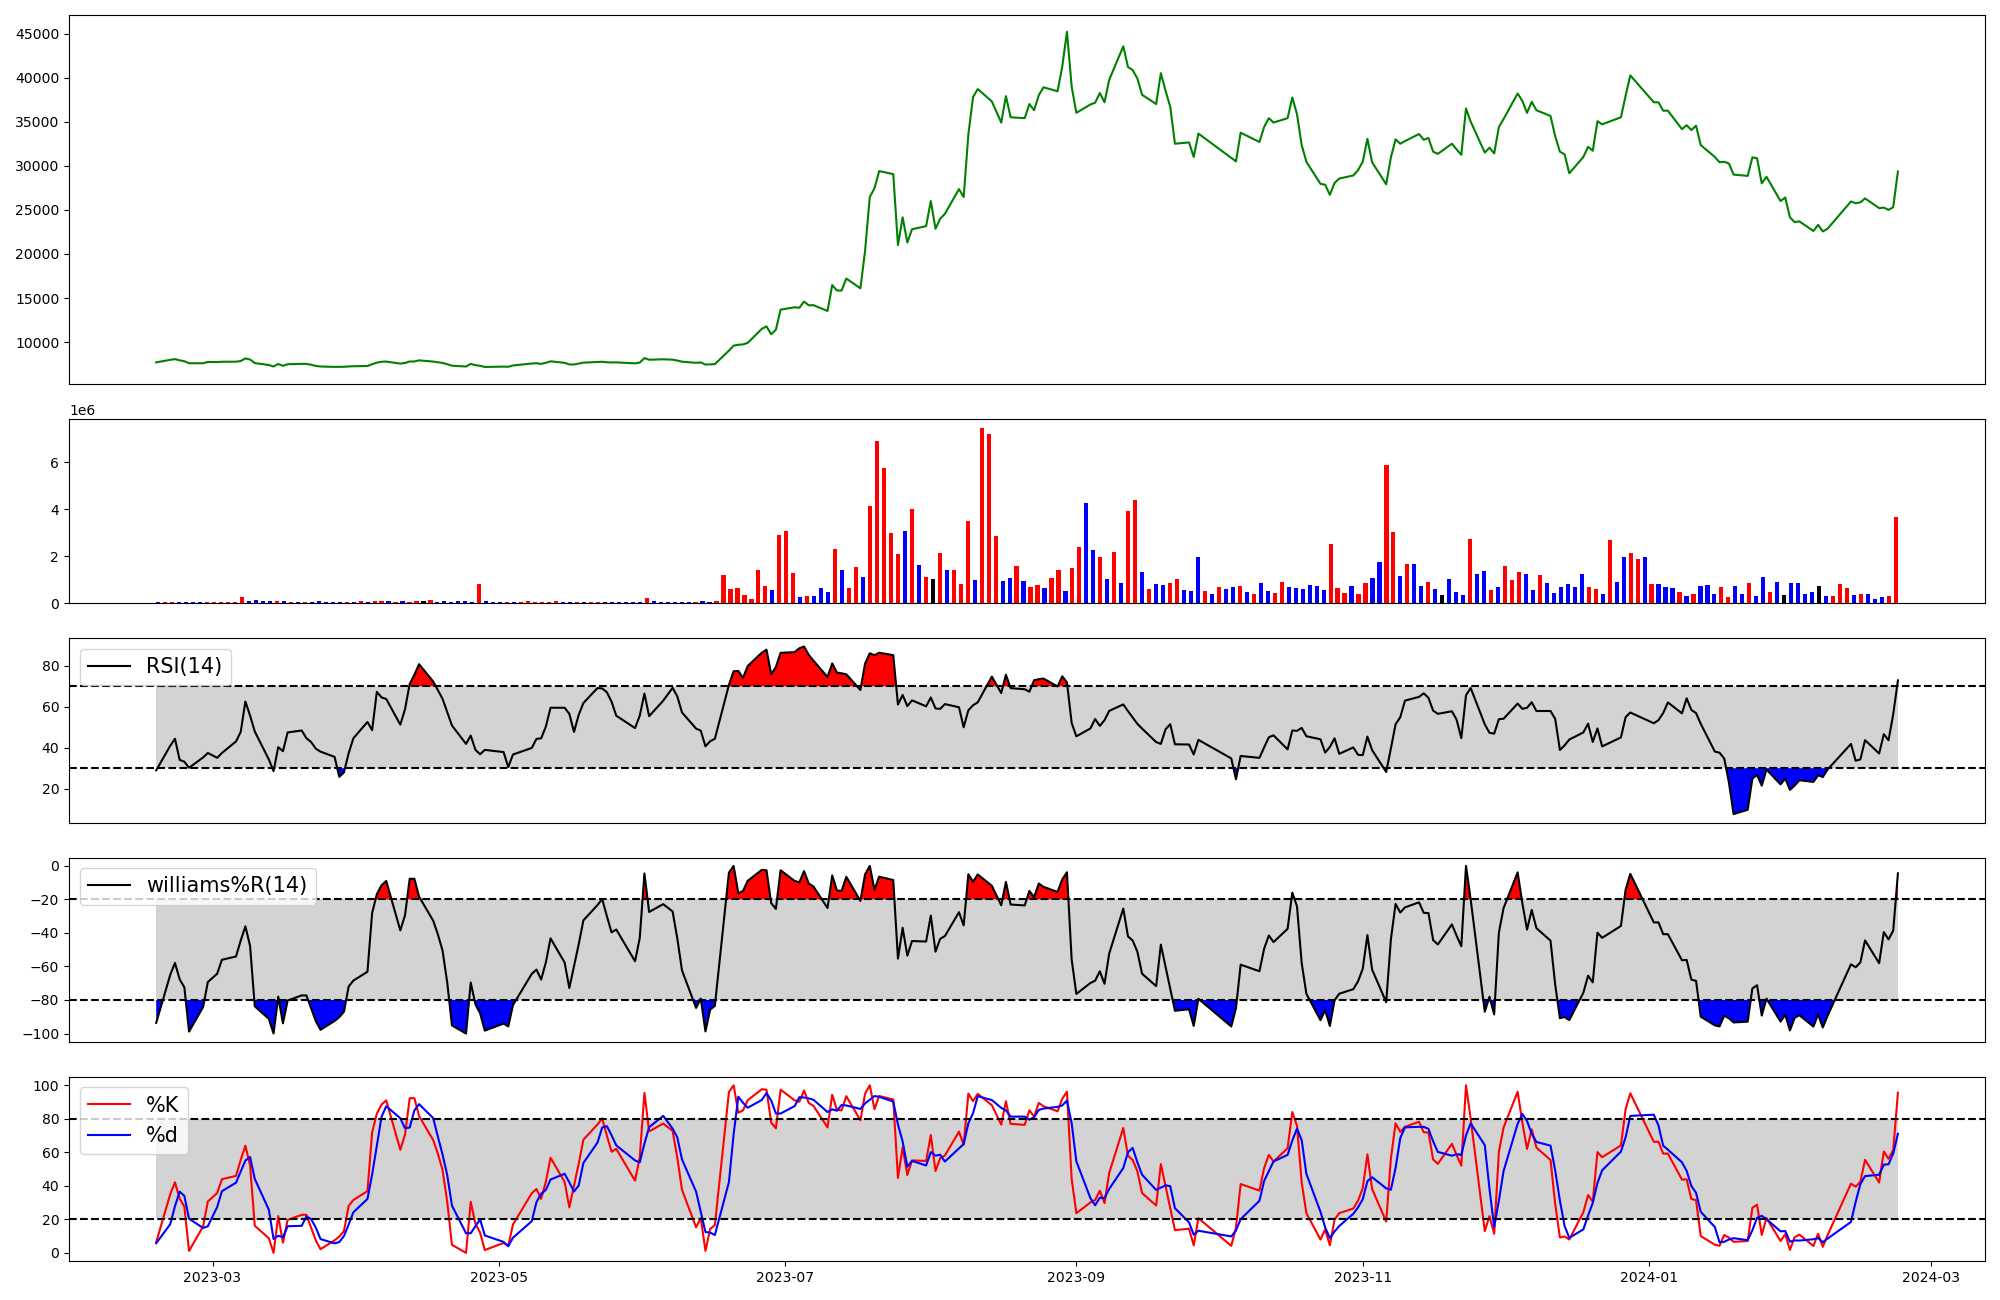The width and height of the screenshot is (2000, 1300).
Task: Click the 10000 price axis tick label
Action: 38,343
